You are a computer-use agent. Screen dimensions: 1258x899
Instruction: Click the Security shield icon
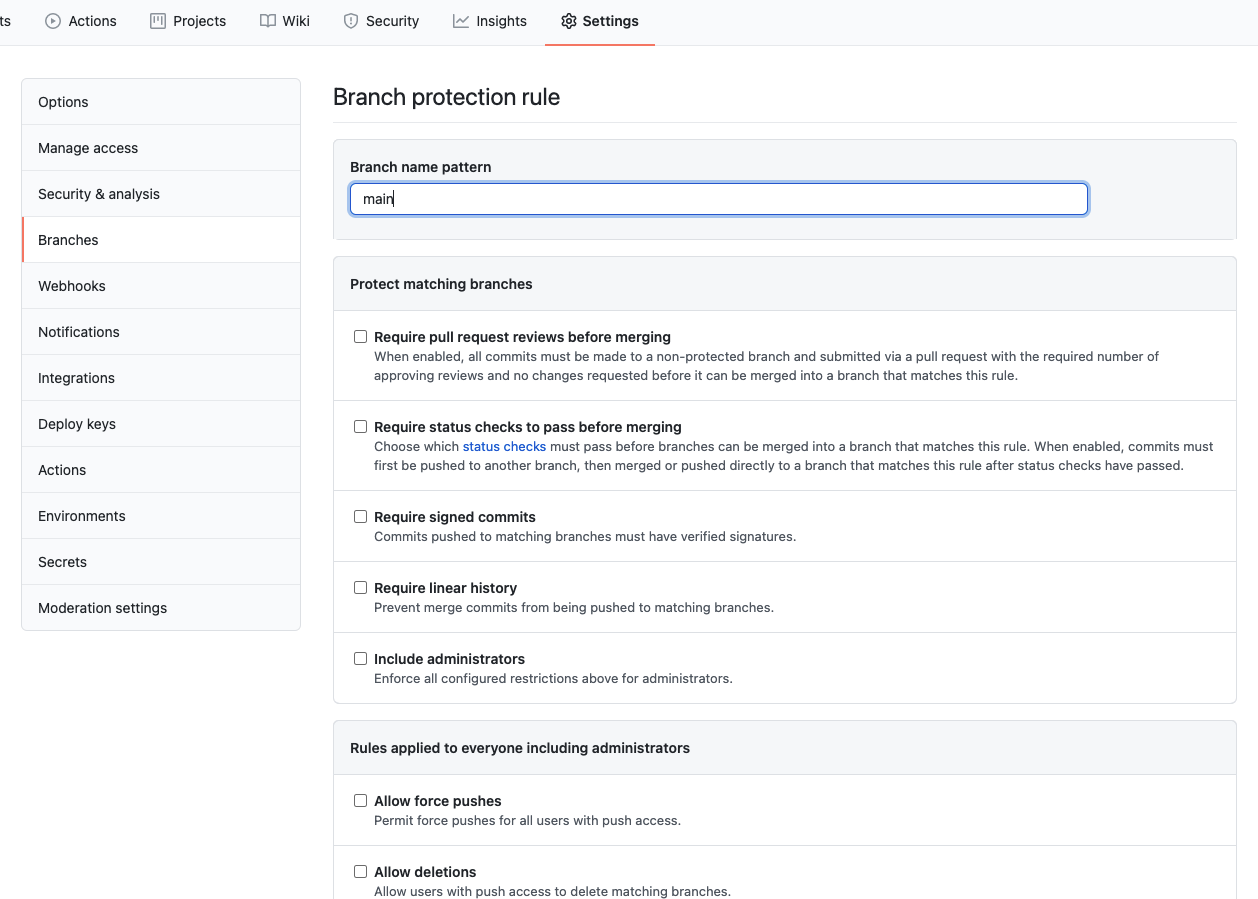tap(351, 21)
